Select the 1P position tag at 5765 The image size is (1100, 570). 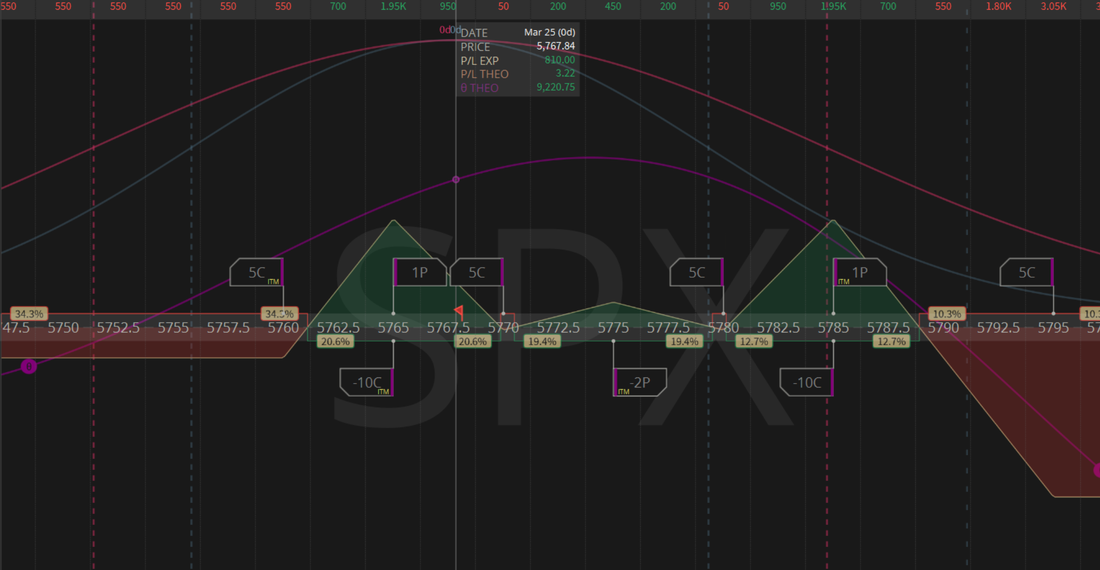[x=420, y=272]
